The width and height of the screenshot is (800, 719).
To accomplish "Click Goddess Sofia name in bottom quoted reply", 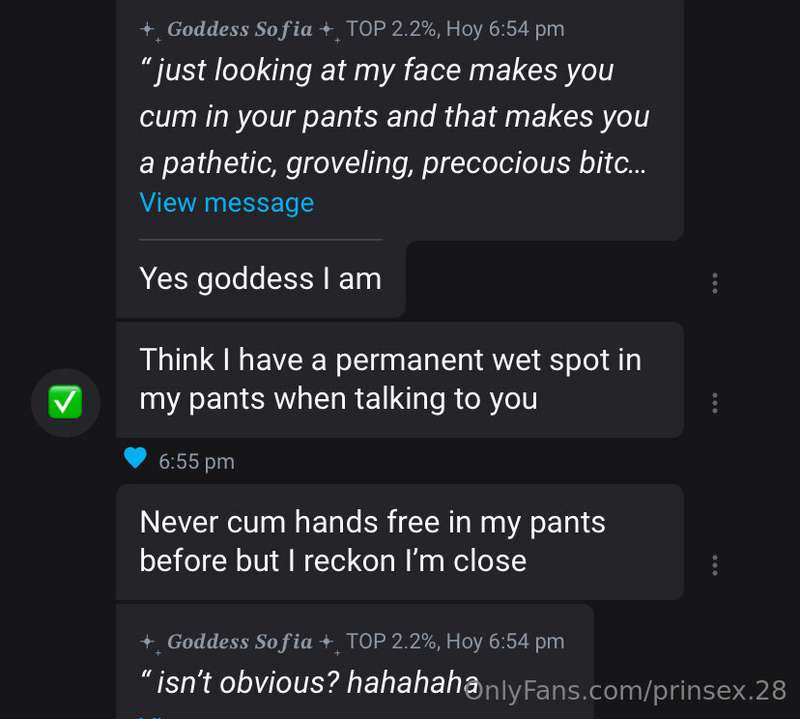I will pos(240,641).
